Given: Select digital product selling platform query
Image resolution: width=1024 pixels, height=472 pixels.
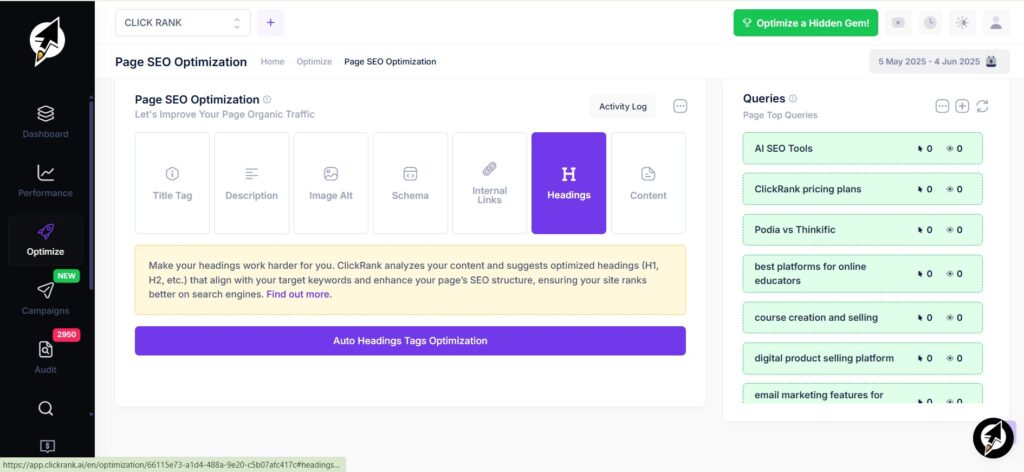Looking at the screenshot, I should 863,358.
